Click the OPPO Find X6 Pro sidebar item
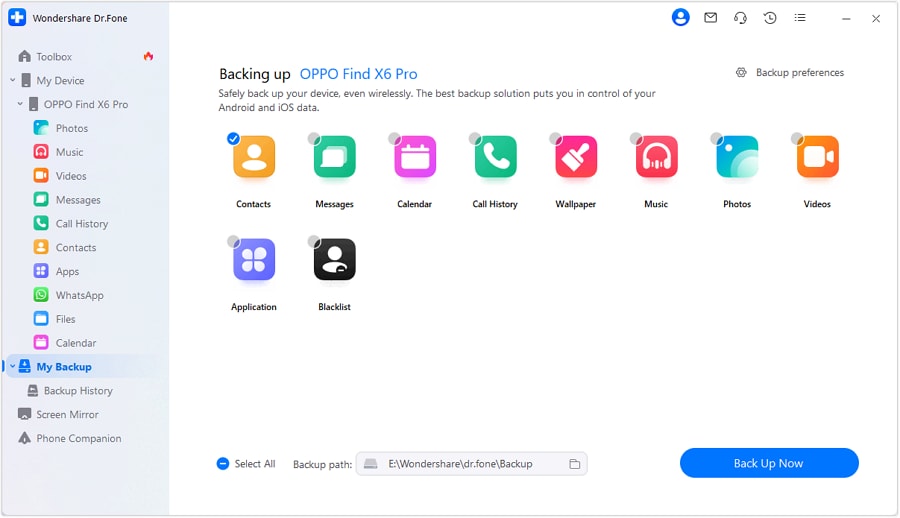This screenshot has height=518, width=900. point(78,104)
